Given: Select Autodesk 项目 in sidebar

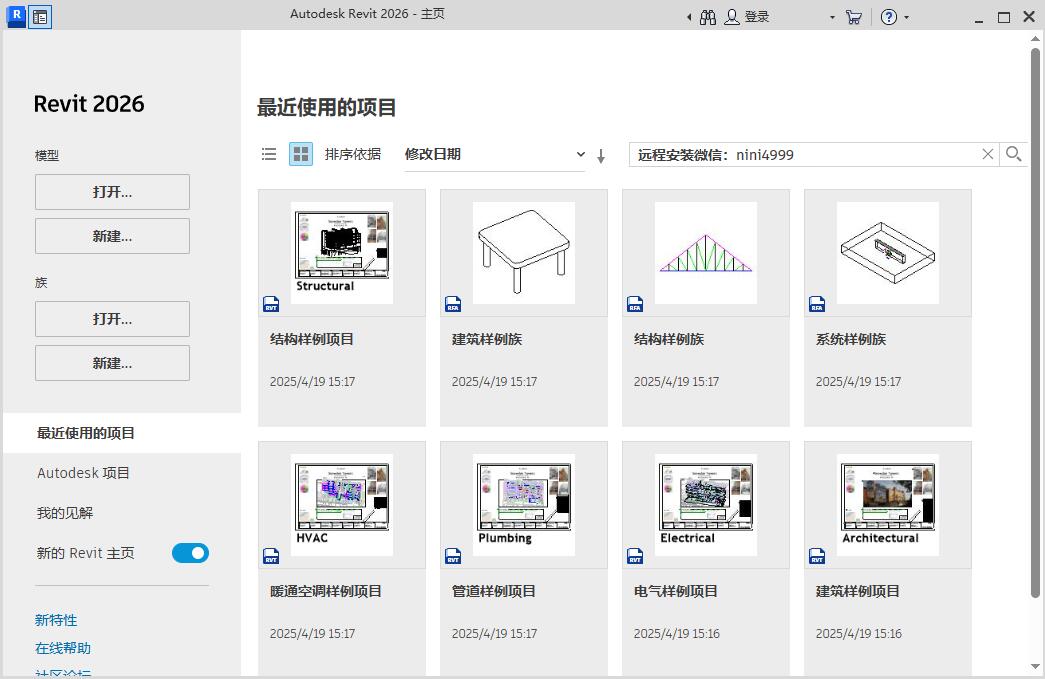Looking at the screenshot, I should (x=83, y=473).
